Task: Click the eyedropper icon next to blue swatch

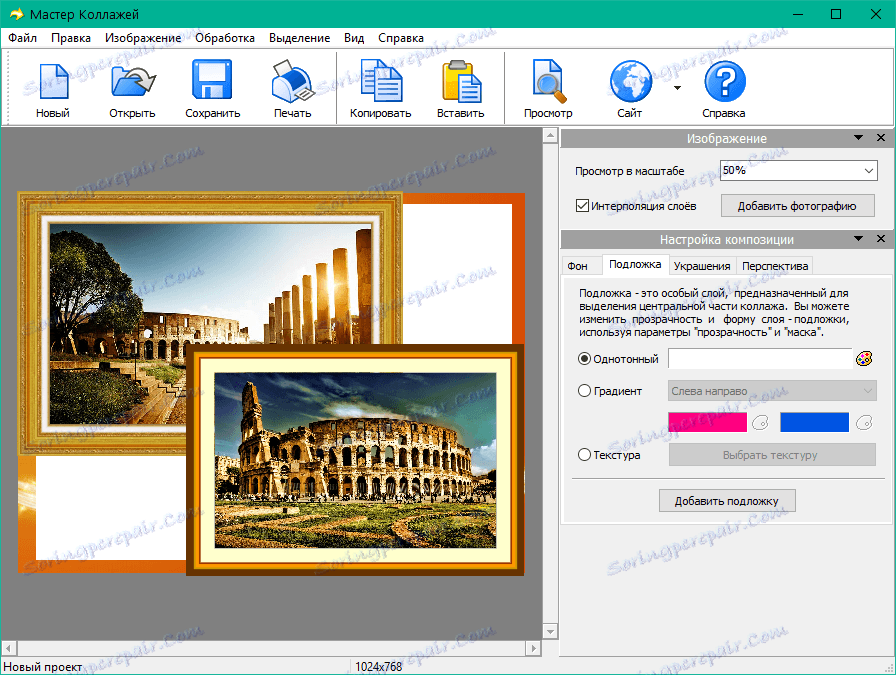Action: point(864,423)
